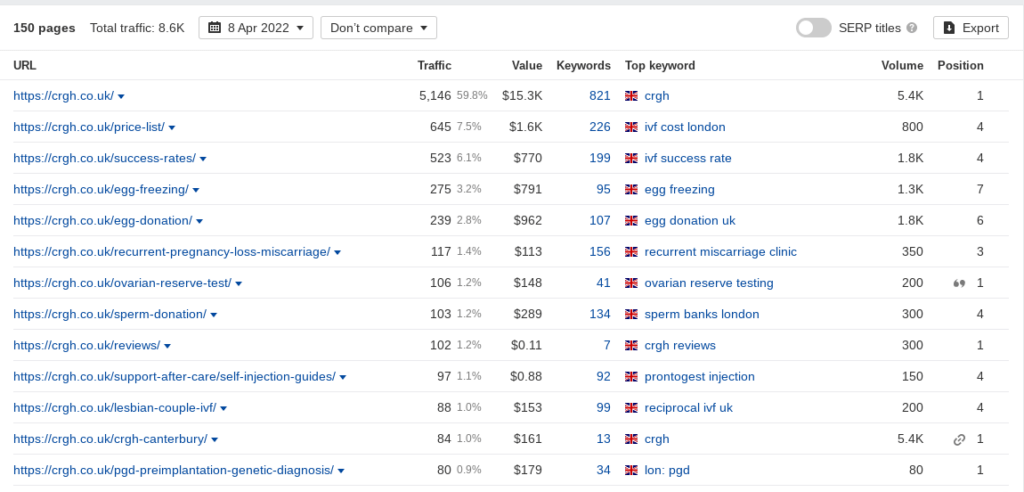The image size is (1024, 492).
Task: Click the featured snippet quote icon for ovarian reserve testing
Action: point(959,283)
